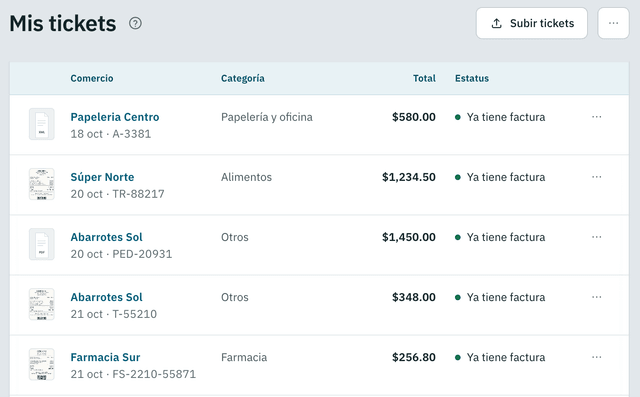The image size is (640, 397).
Task: Select the Papelería y oficina category cell
Action: [267, 117]
